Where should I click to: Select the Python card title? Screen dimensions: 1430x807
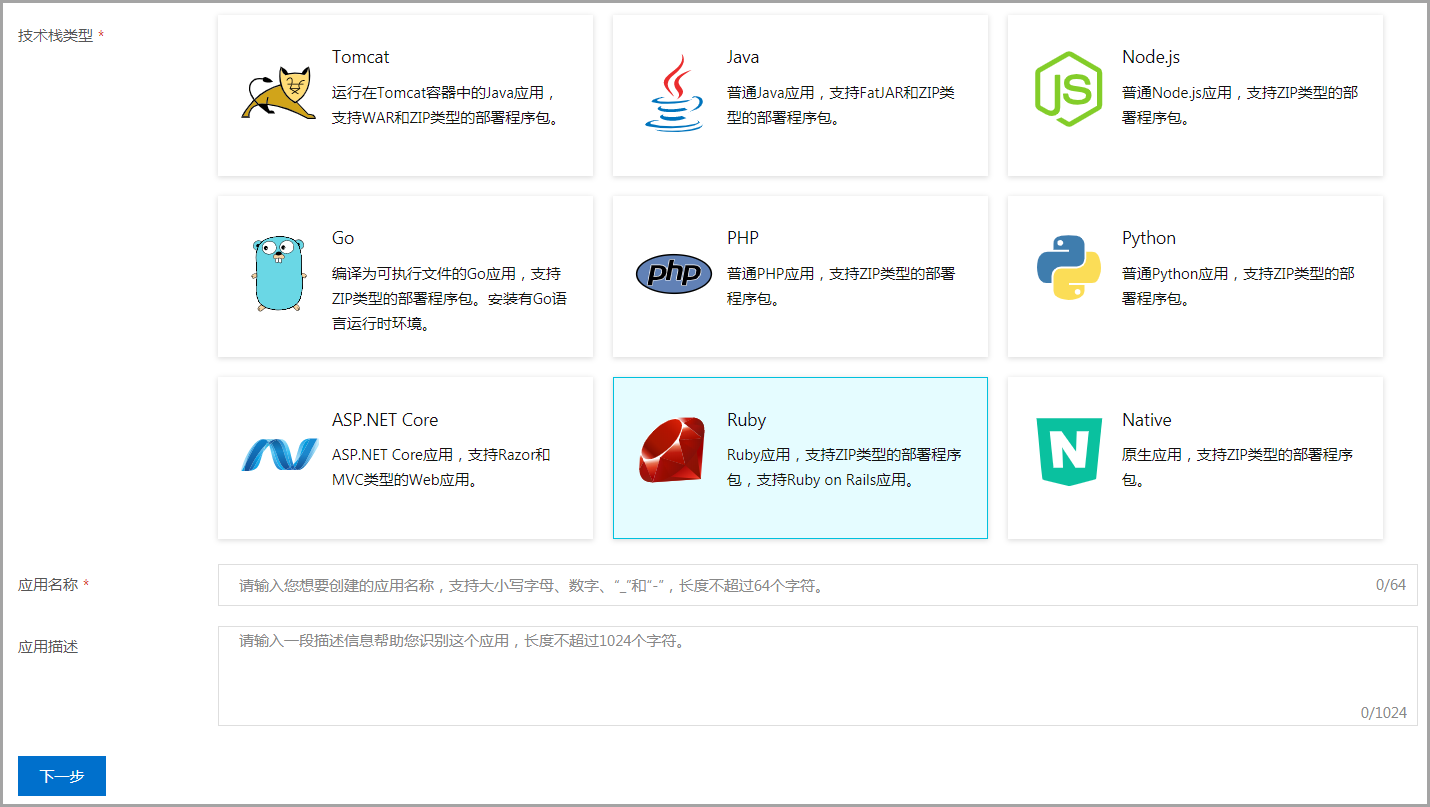tap(1149, 238)
